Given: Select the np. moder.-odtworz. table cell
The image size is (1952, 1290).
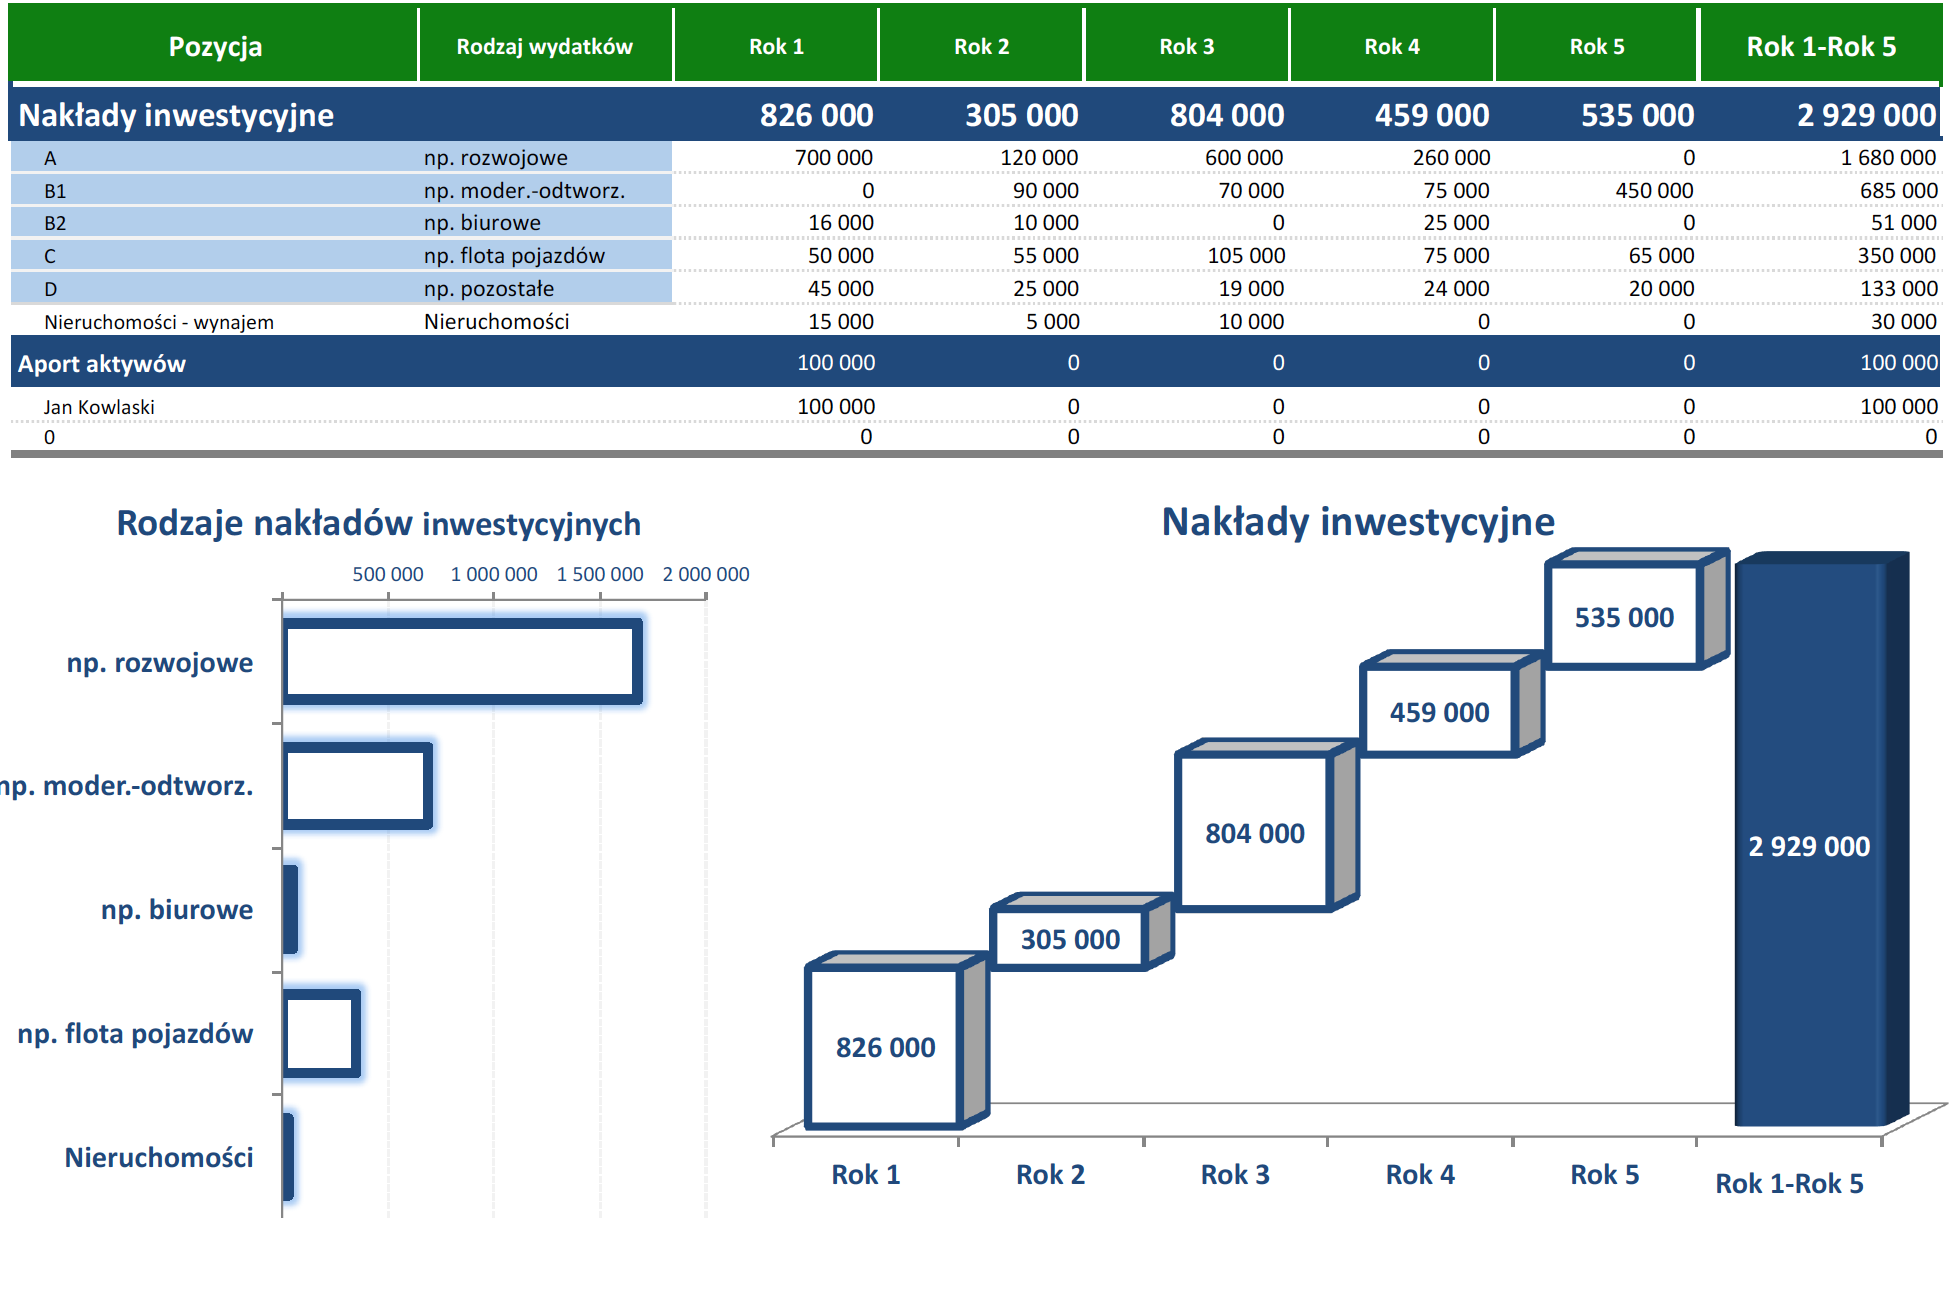Looking at the screenshot, I should pyautogui.click(x=524, y=191).
